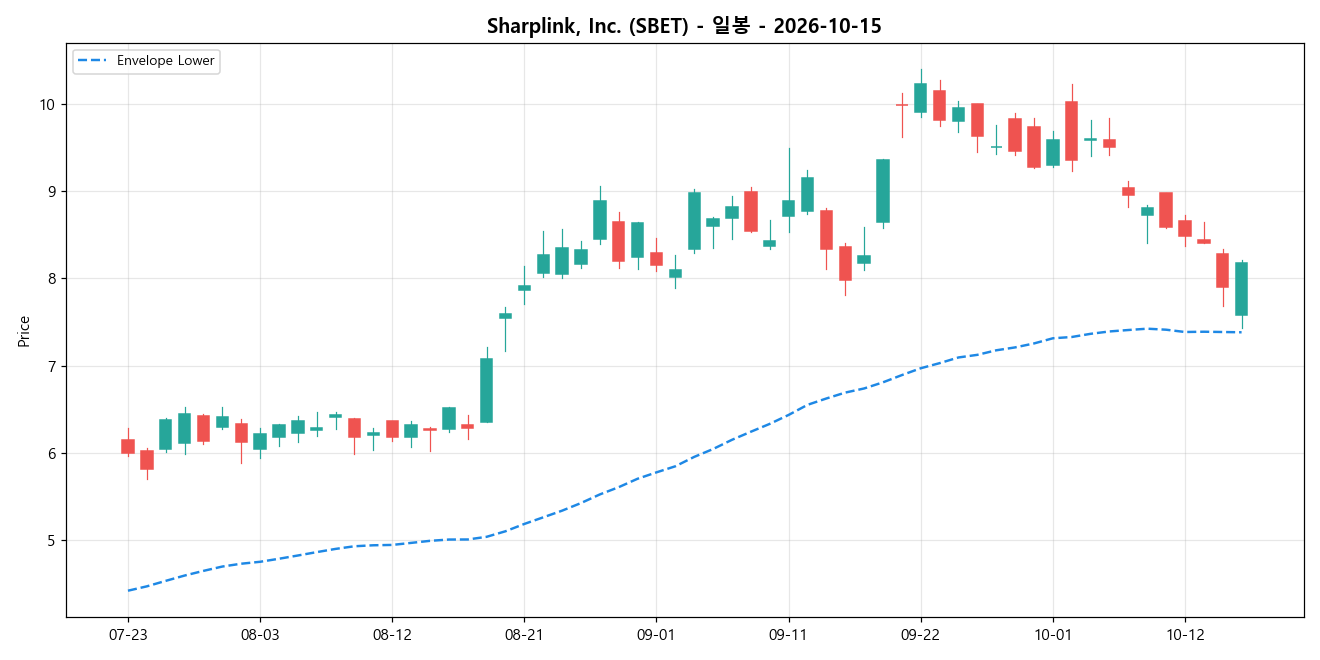Click the highest green candle at 09-22

pos(921,98)
